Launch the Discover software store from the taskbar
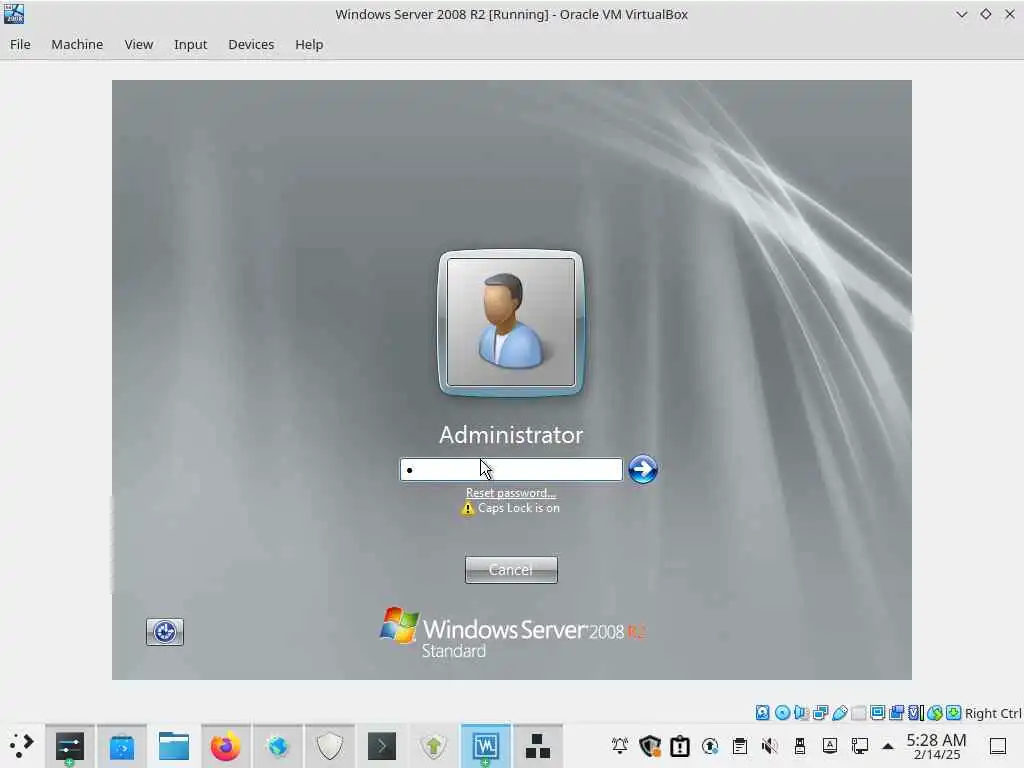Image resolution: width=1024 pixels, height=768 pixels. [121, 746]
